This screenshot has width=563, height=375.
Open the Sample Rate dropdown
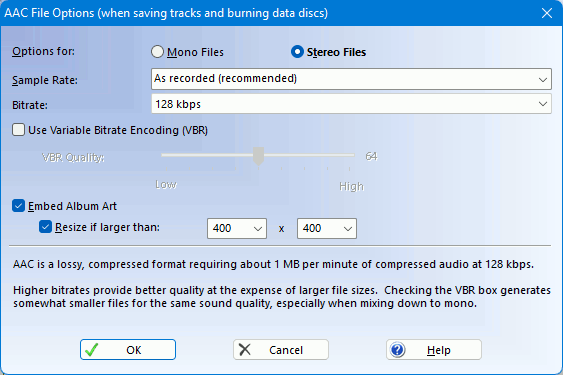click(351, 79)
